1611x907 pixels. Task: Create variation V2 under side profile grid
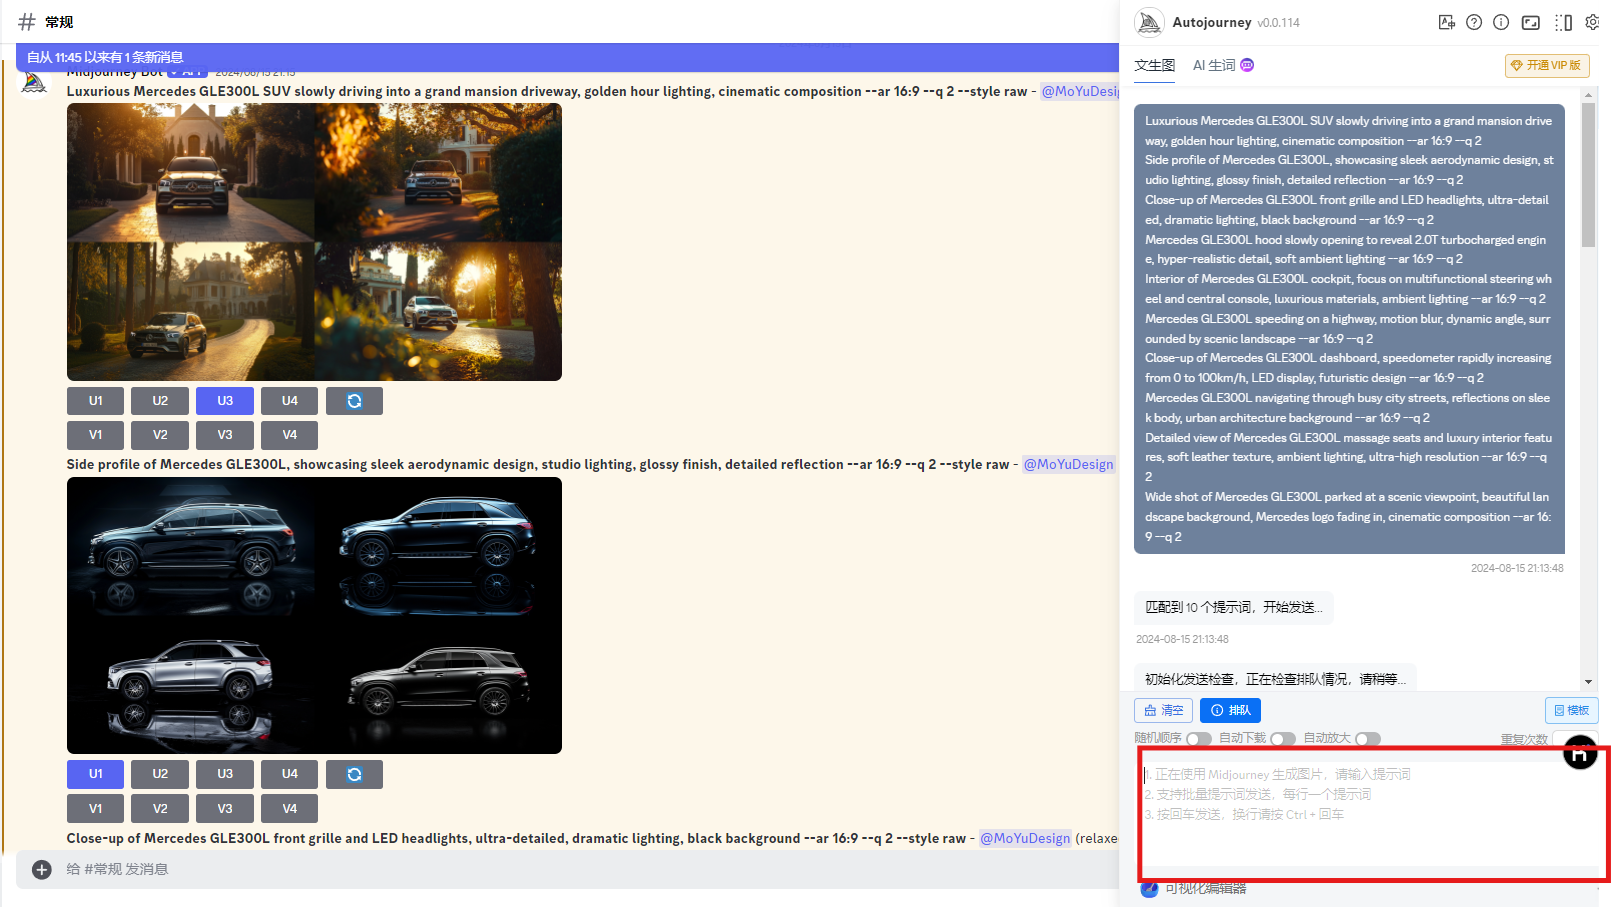tap(160, 808)
